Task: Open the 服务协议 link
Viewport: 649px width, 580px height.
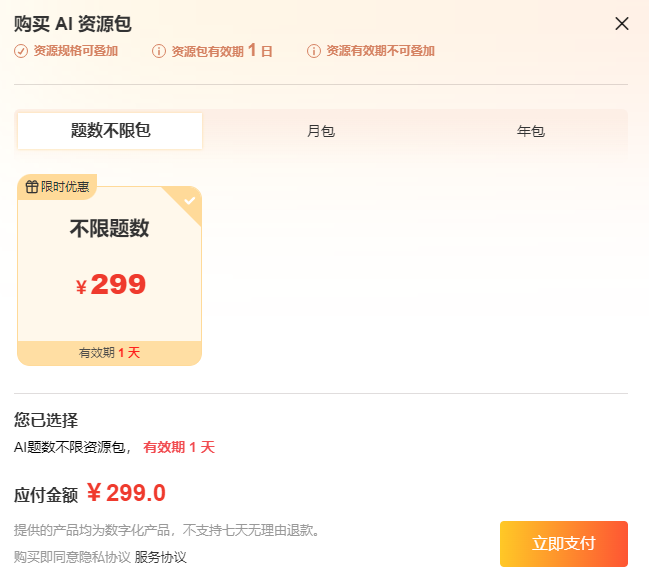Action: 161,557
